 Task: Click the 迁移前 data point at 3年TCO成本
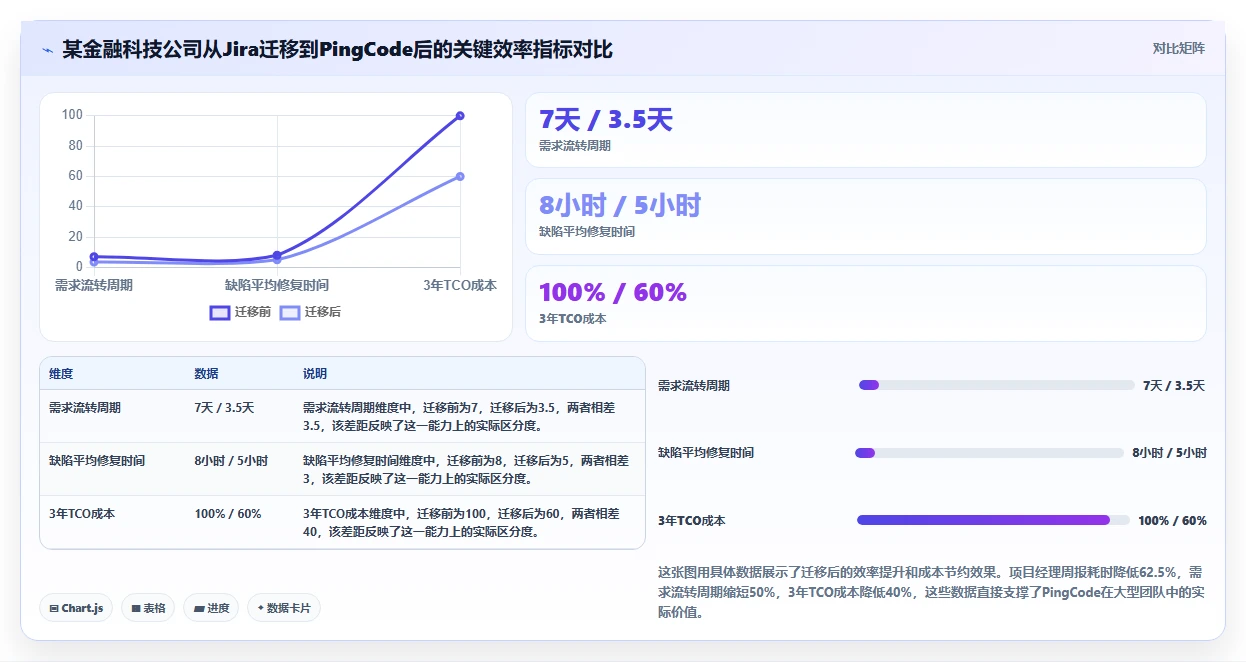(460, 115)
